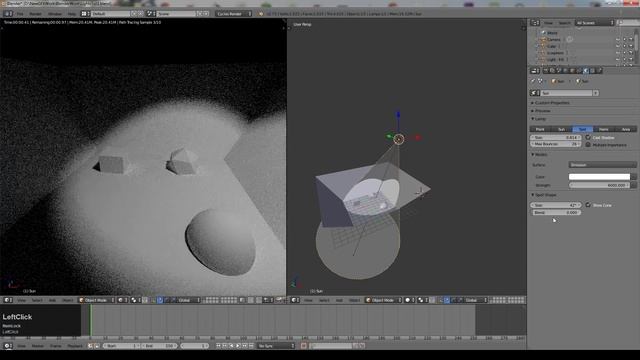Open right viewport shading mode selector
Screen dimensions: 640x360
click(x=409, y=300)
